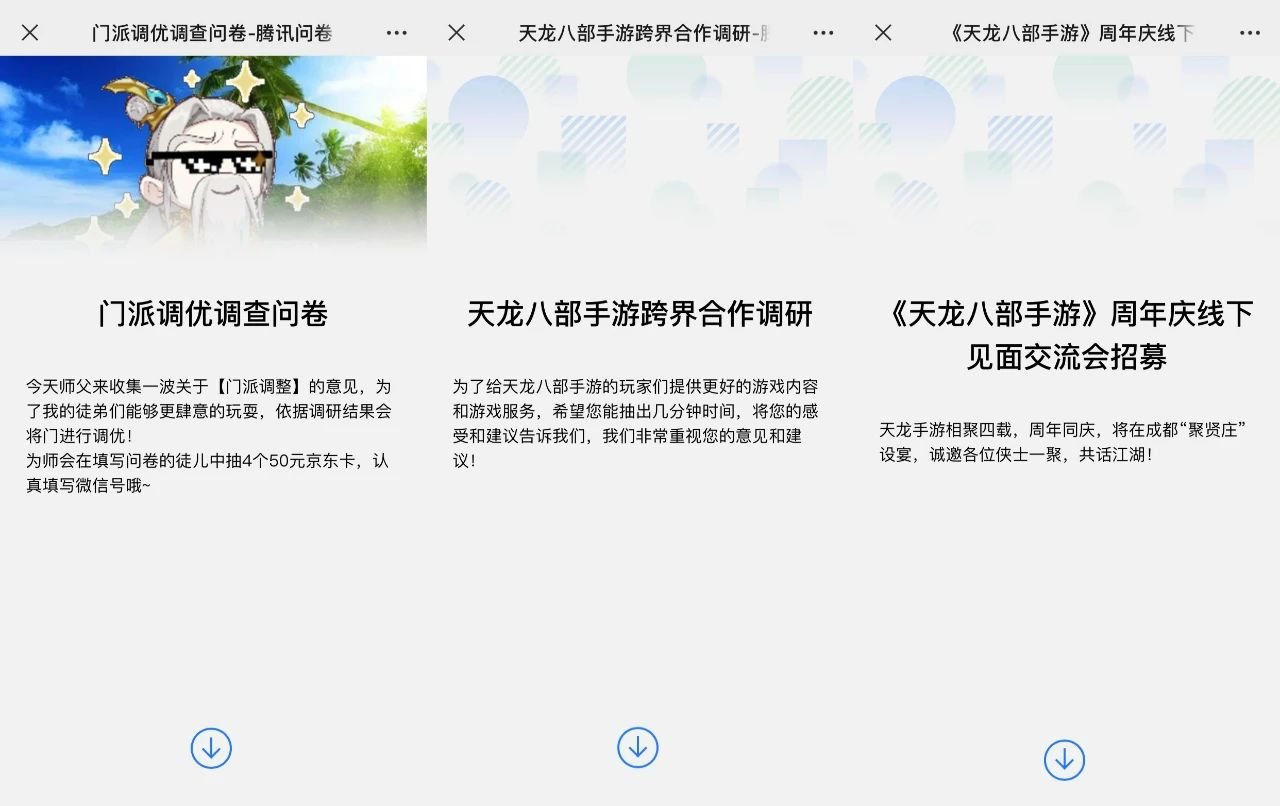Select the heading 门派调优调查问卷
Image resolution: width=1280 pixels, height=806 pixels.
[213, 314]
